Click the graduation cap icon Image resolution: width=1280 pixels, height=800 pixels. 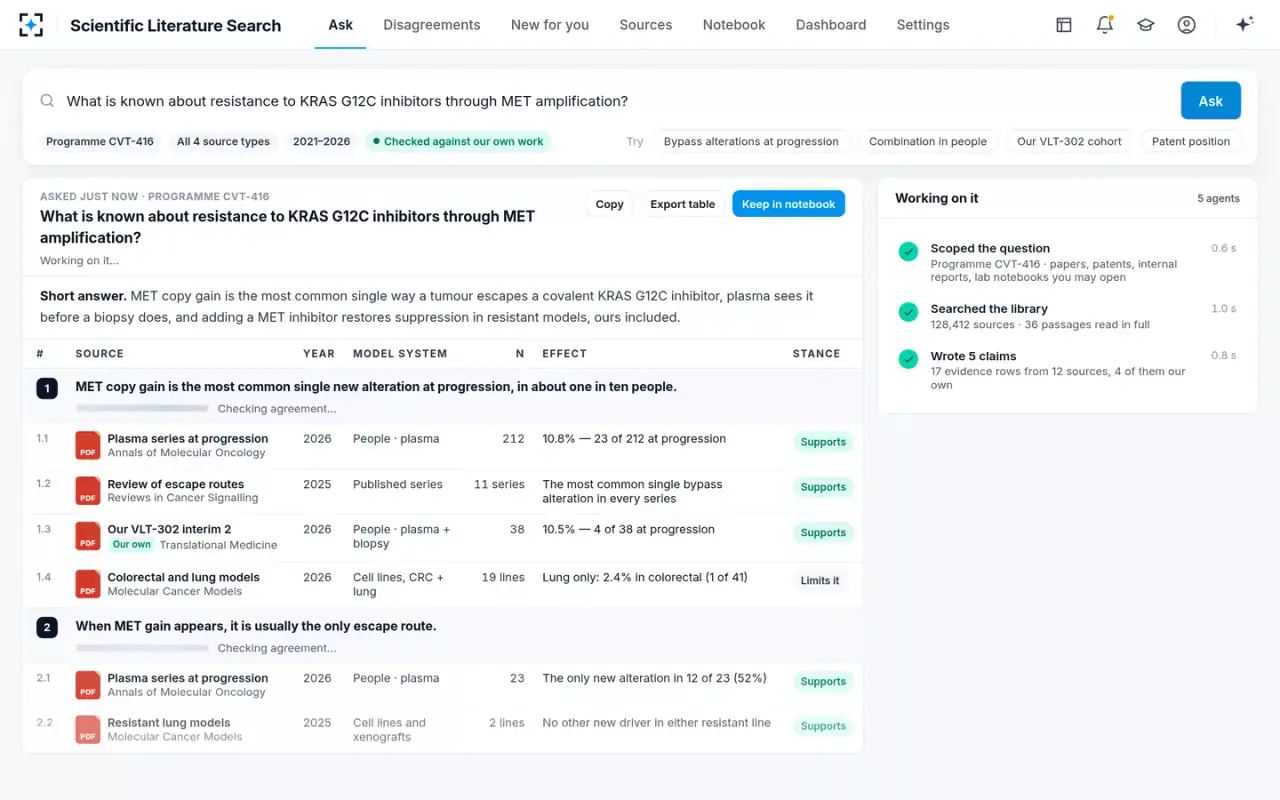click(1146, 25)
